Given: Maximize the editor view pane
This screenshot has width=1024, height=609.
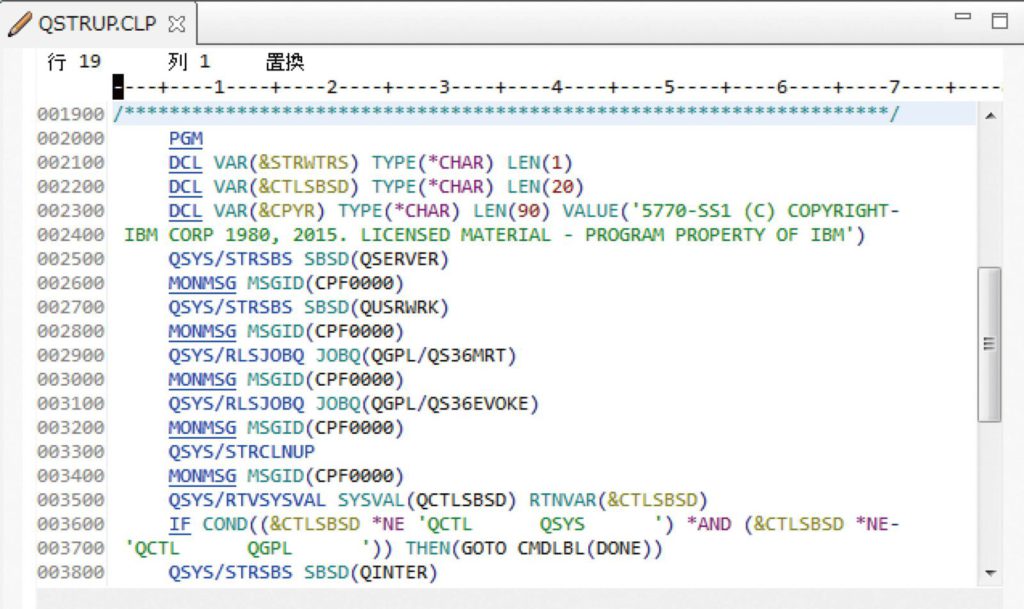Looking at the screenshot, I should [999, 20].
